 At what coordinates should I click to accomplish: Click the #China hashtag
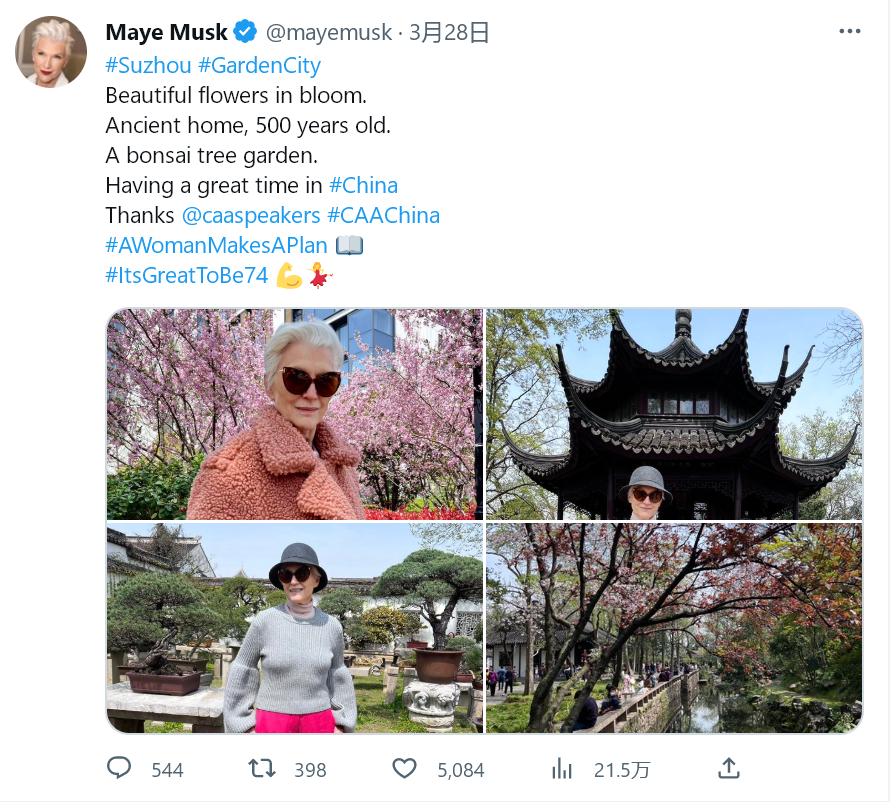point(363,185)
